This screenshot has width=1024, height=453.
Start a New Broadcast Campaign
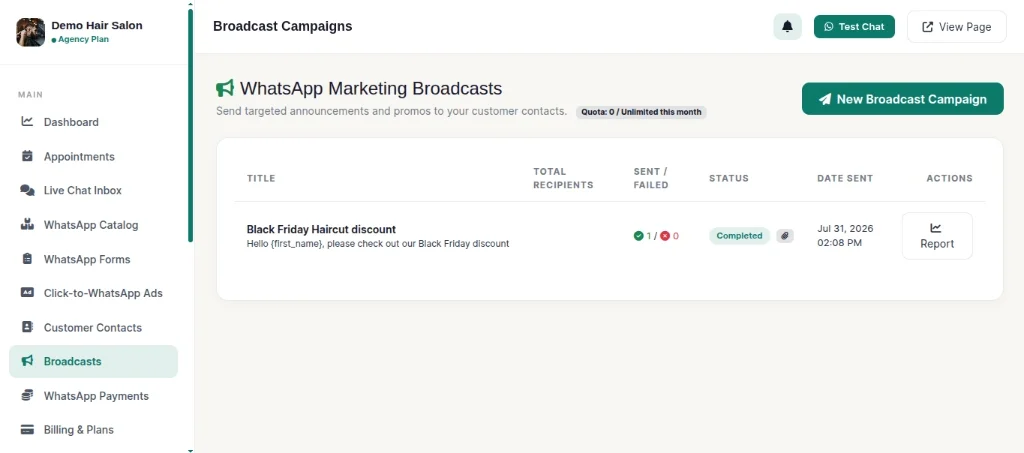[x=903, y=99]
